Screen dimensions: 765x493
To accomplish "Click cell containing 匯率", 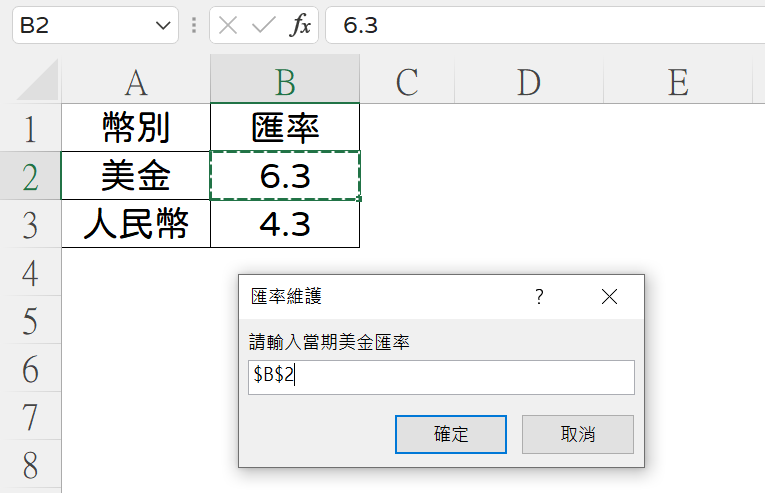I will click(x=285, y=128).
